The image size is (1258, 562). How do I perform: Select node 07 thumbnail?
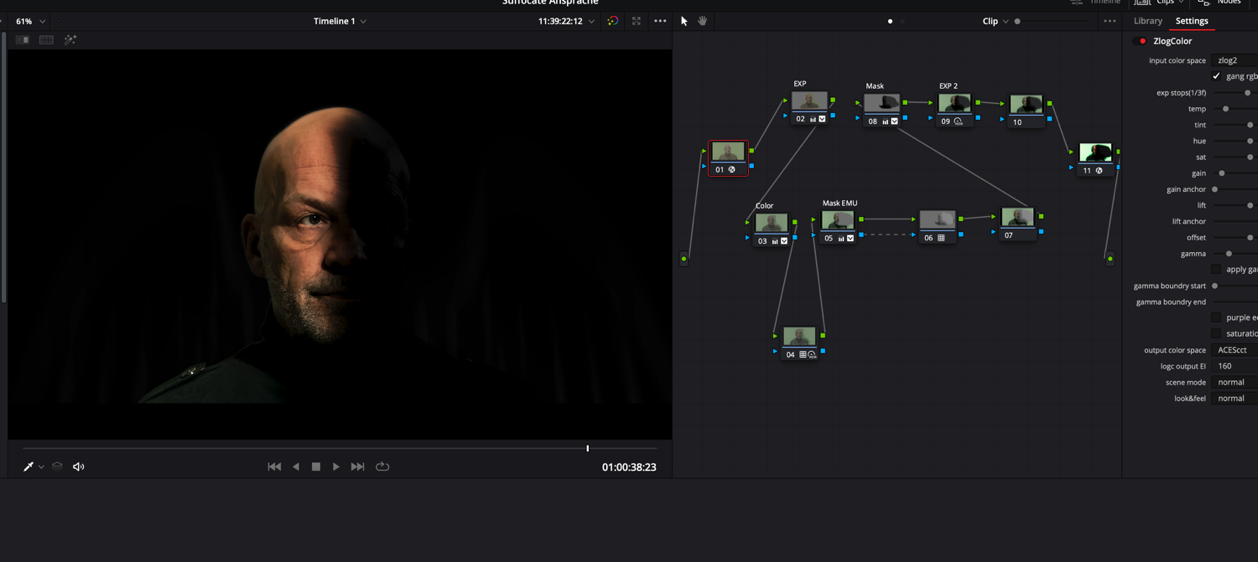pos(1017,218)
